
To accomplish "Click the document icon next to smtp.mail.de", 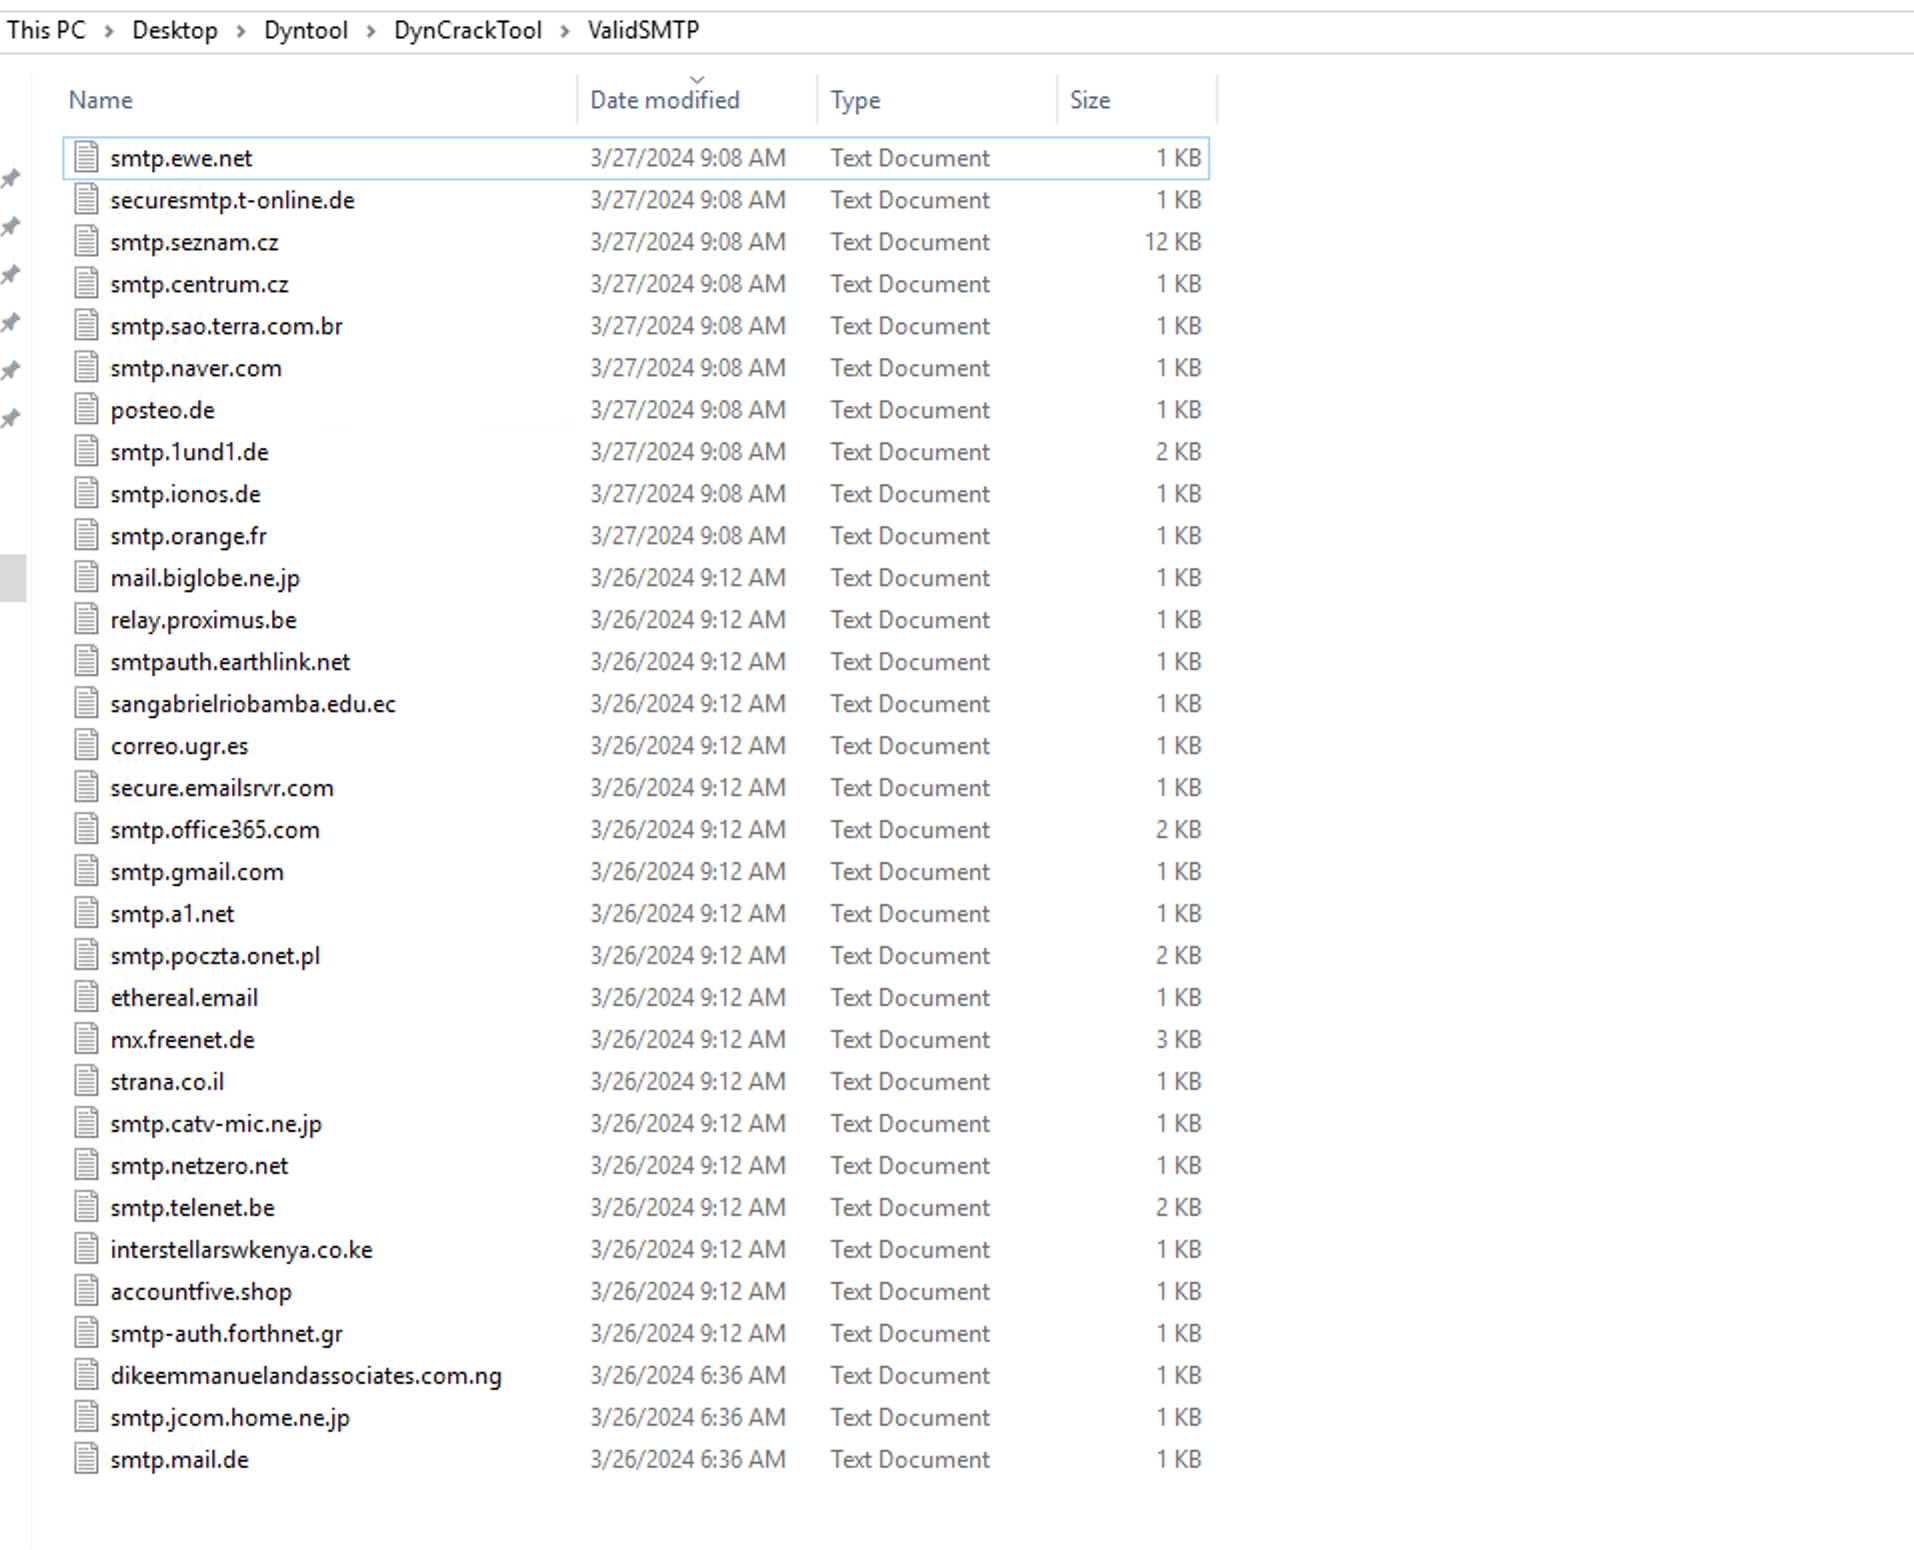I will 85,1459.
